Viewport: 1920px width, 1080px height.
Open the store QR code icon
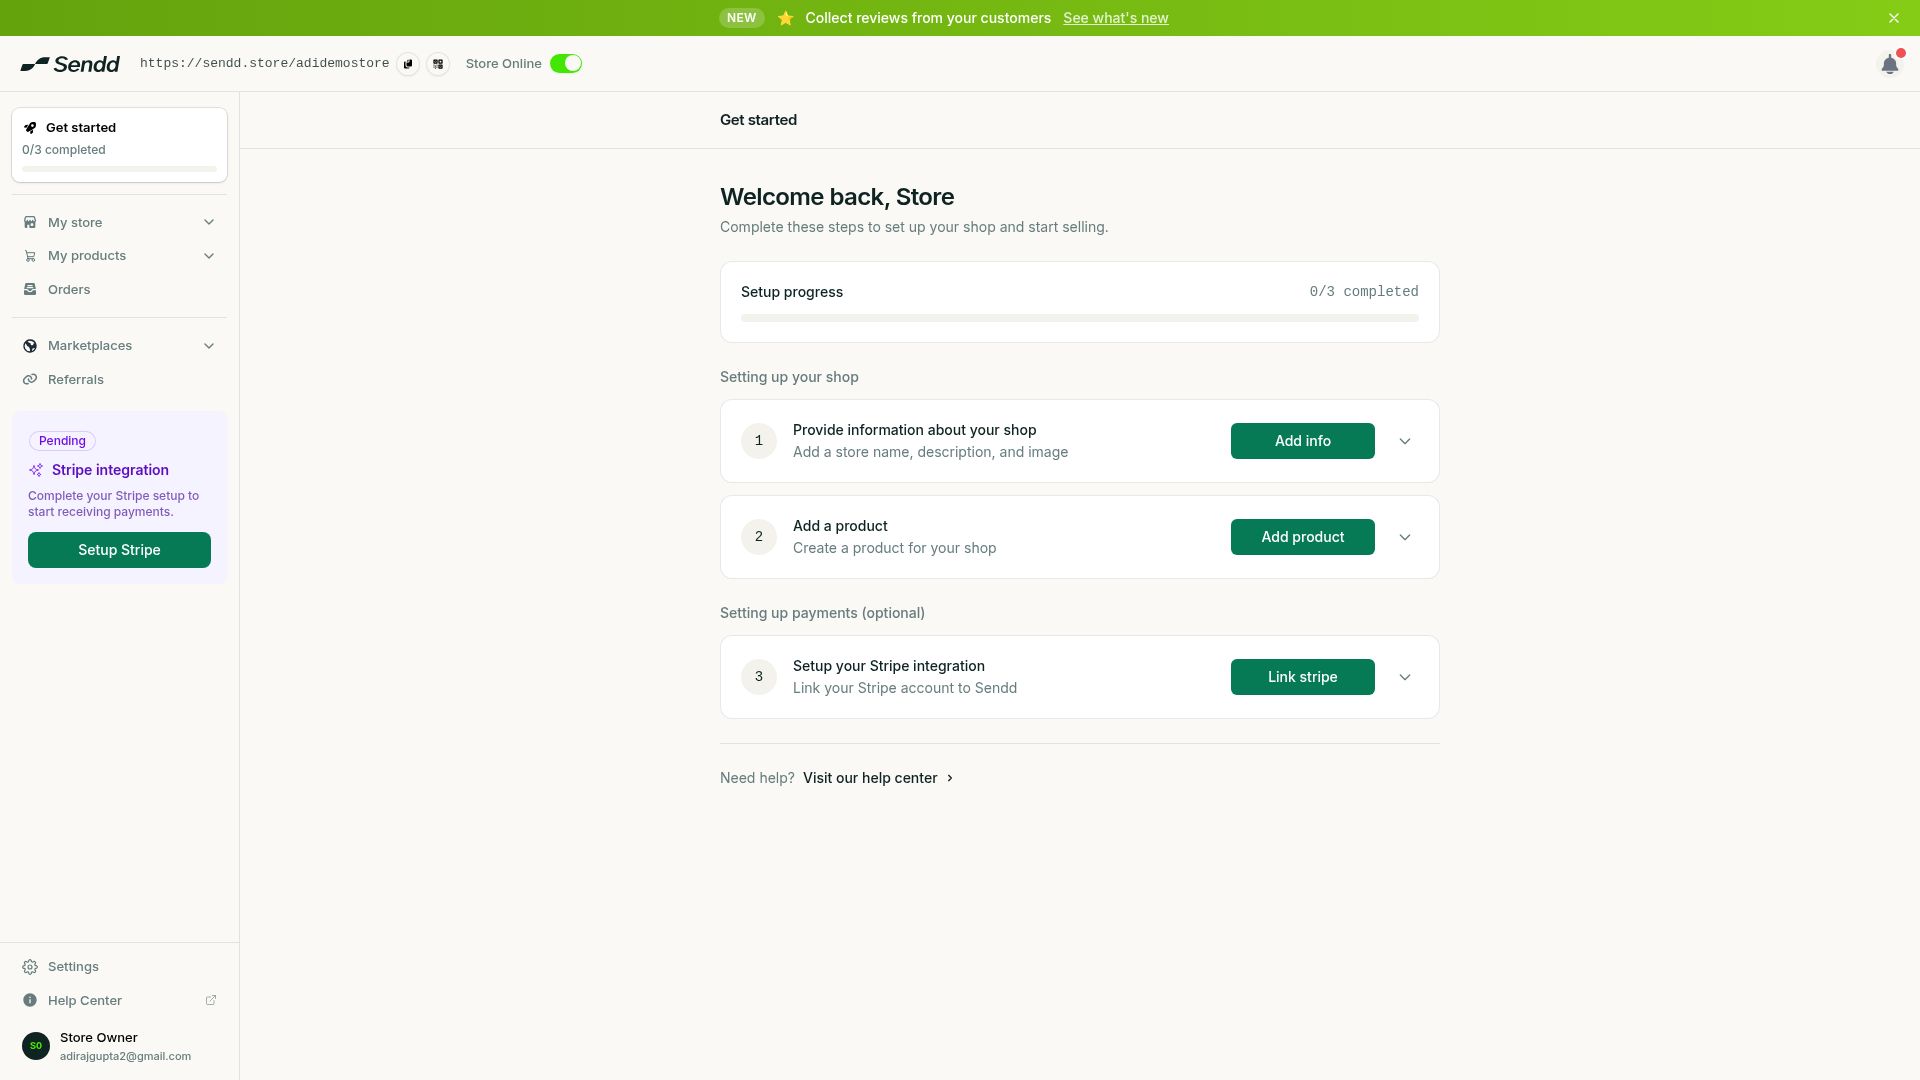tap(438, 64)
